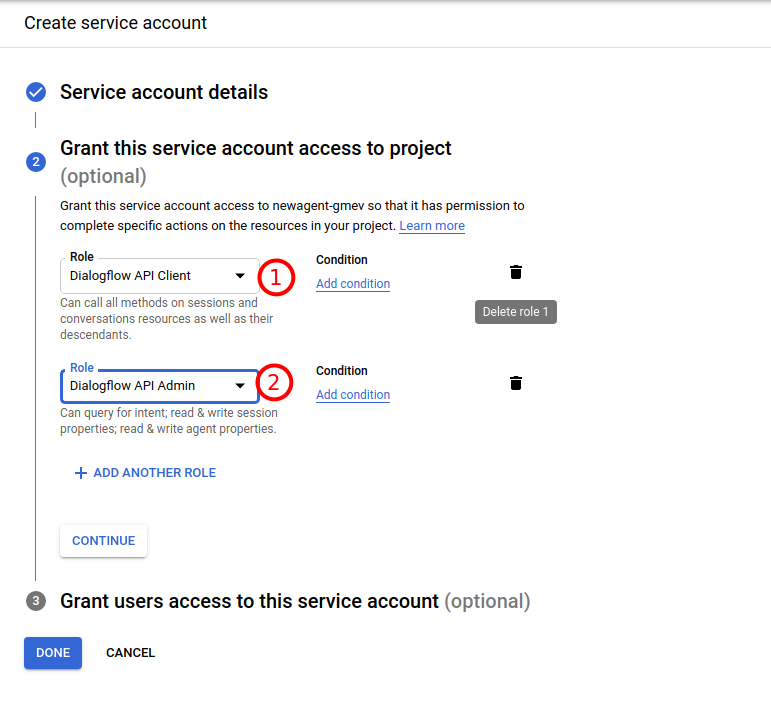Click the Create service account title
Image resolution: width=771 pixels, height=711 pixels.
click(116, 23)
